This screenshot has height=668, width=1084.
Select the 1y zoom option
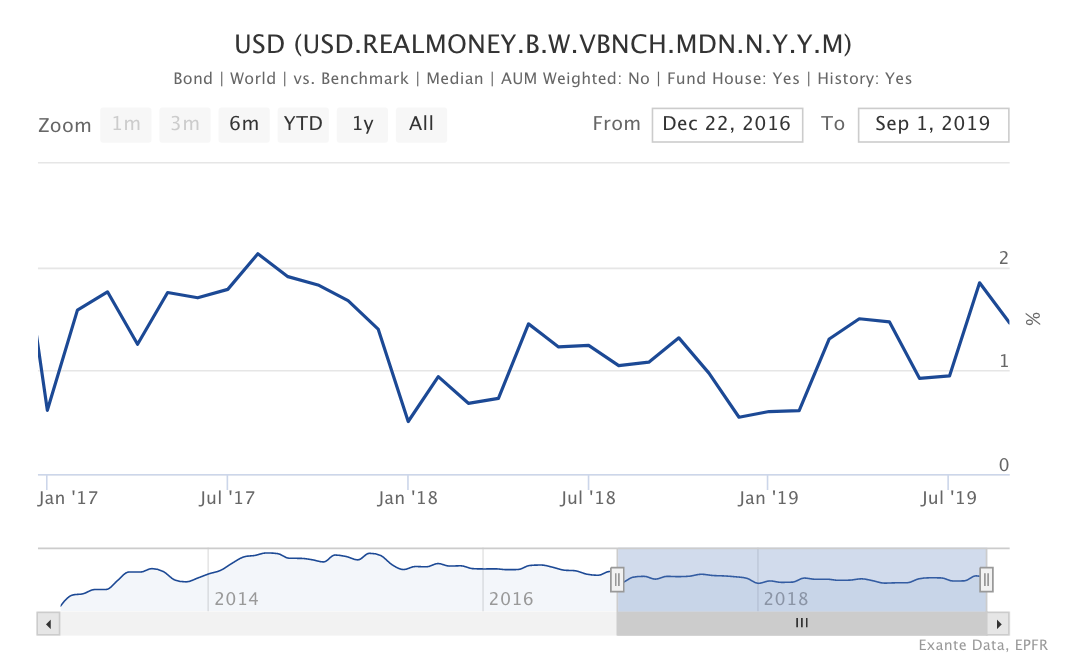point(362,124)
